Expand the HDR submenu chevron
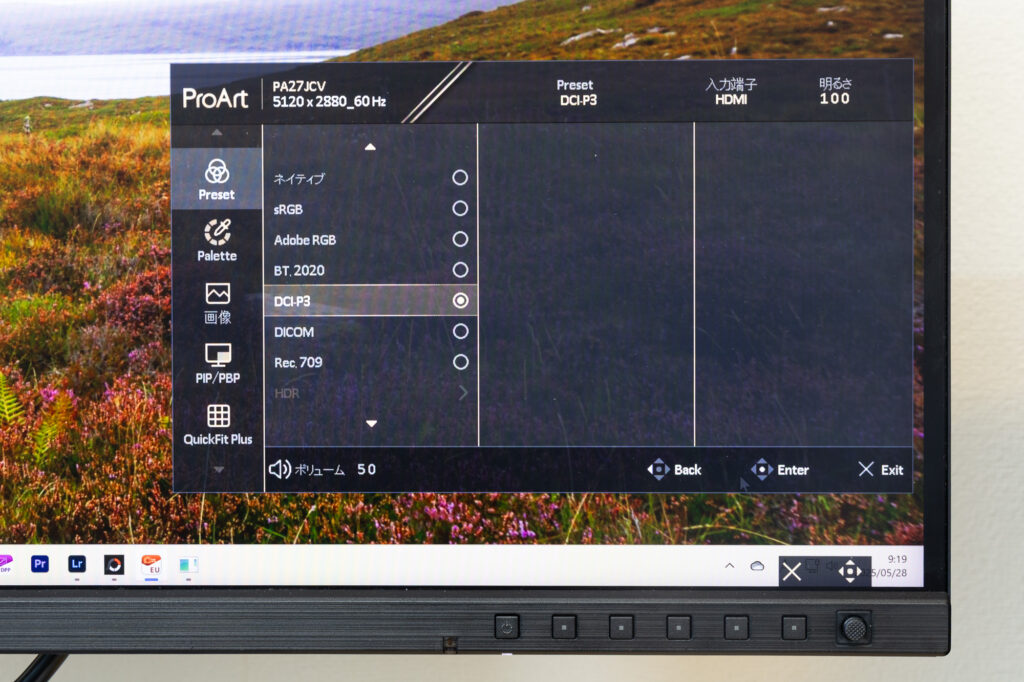Screen dimensions: 1024x682 coord(463,393)
